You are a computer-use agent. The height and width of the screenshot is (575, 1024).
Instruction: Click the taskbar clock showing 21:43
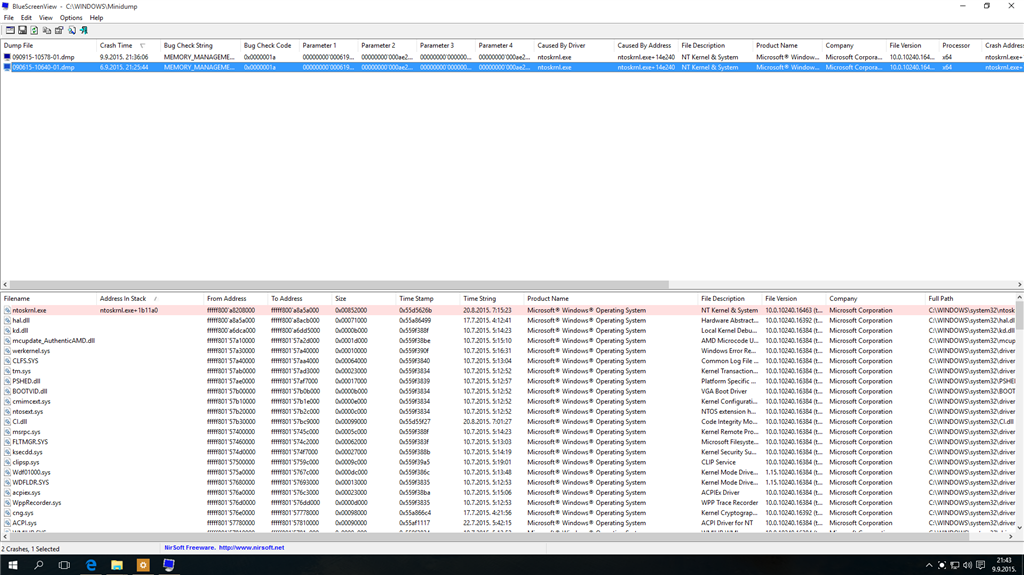(1003, 565)
